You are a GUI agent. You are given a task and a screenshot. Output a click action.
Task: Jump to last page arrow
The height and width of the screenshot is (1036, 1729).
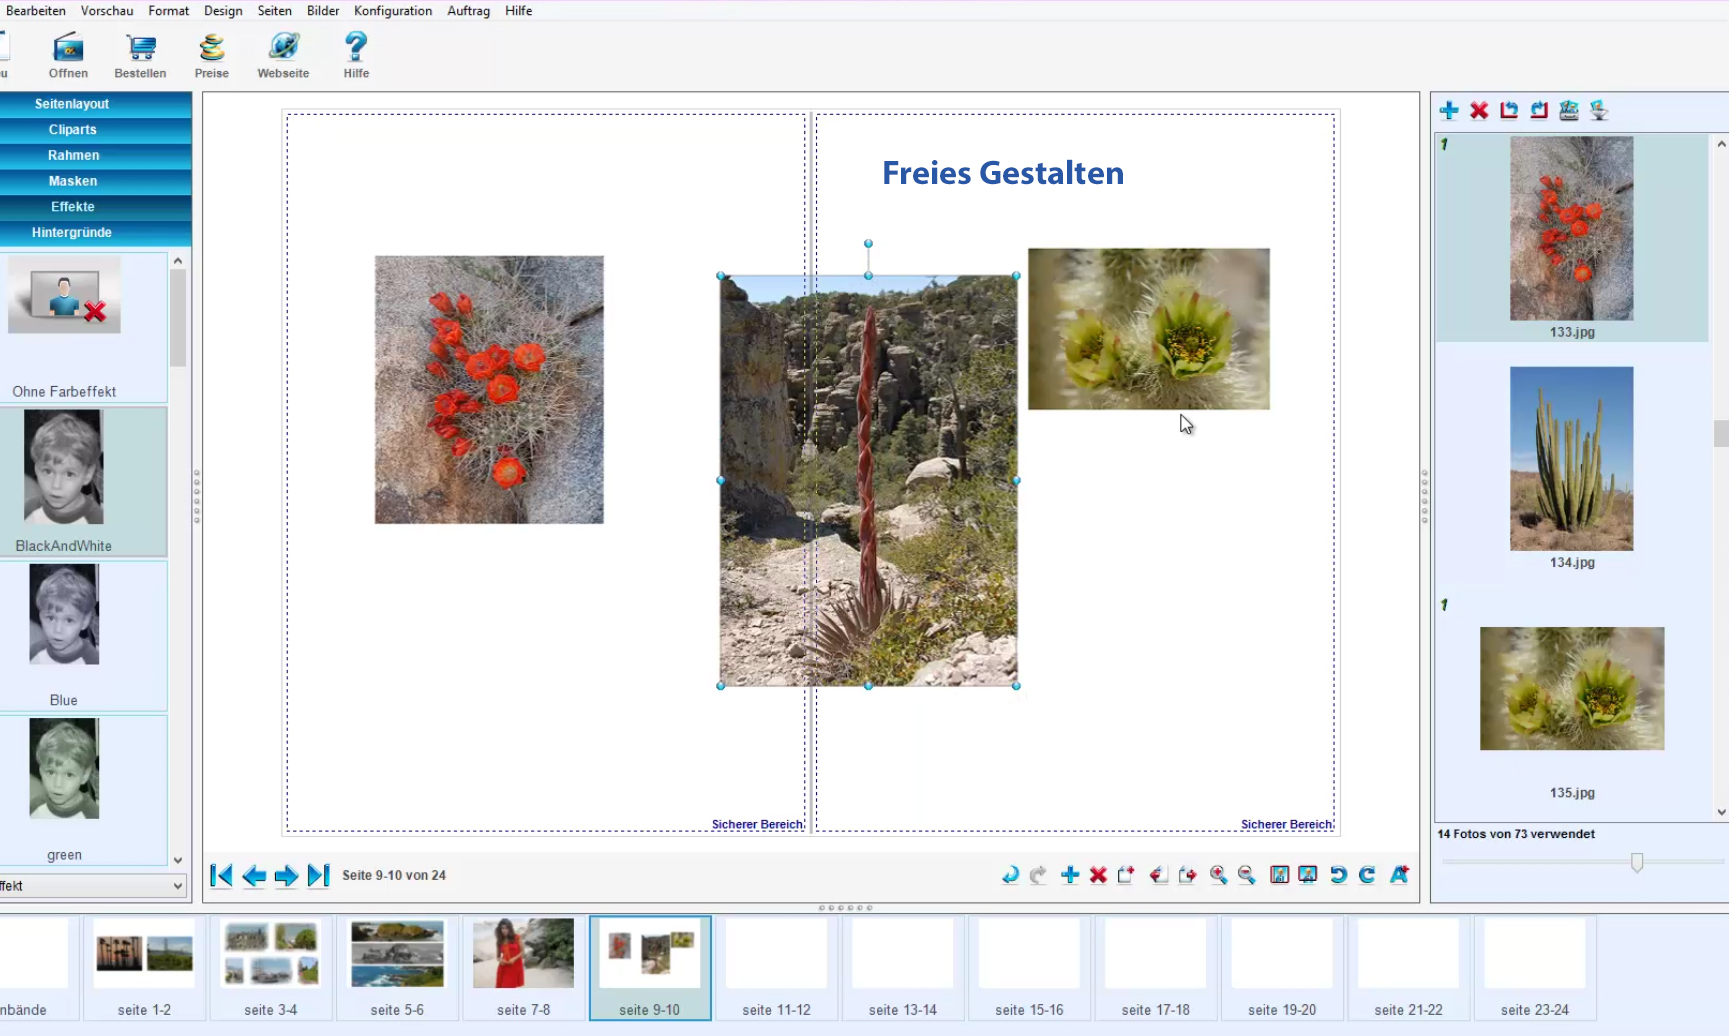tap(318, 876)
